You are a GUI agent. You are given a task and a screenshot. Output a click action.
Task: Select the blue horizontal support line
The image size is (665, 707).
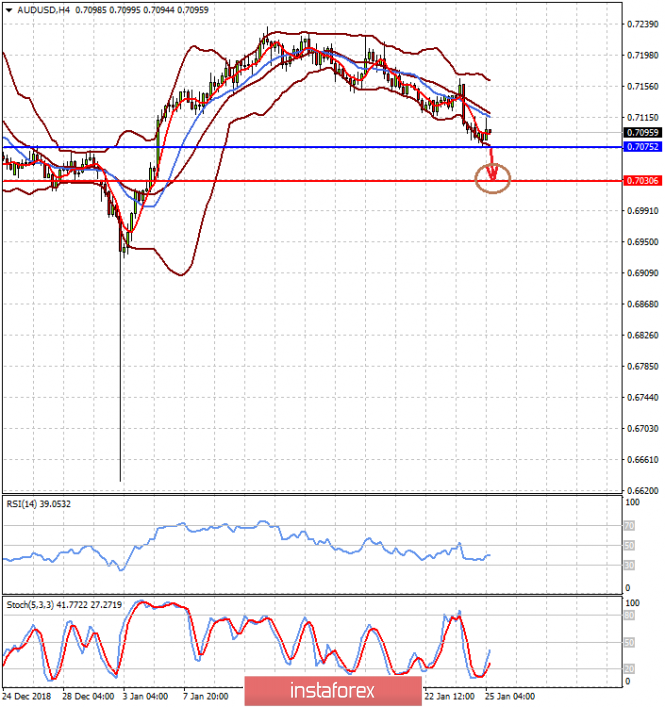(300, 147)
